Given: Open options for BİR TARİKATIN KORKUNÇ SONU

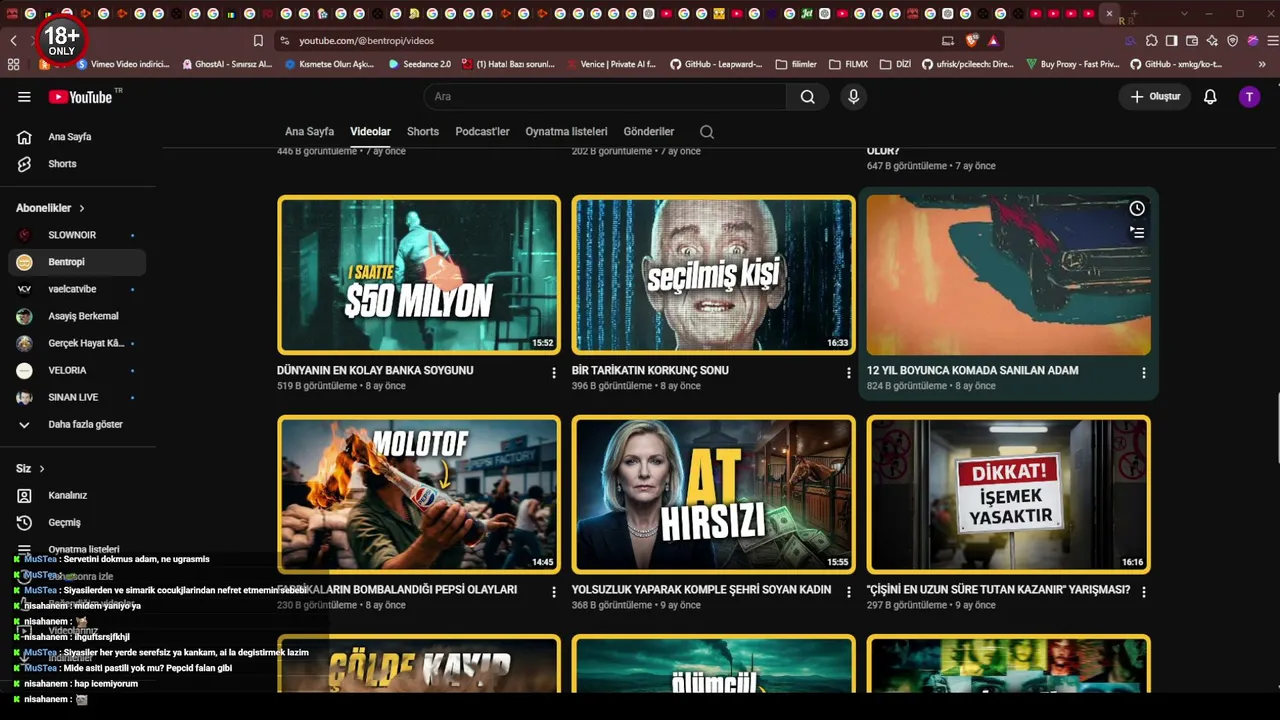Looking at the screenshot, I should [849, 373].
